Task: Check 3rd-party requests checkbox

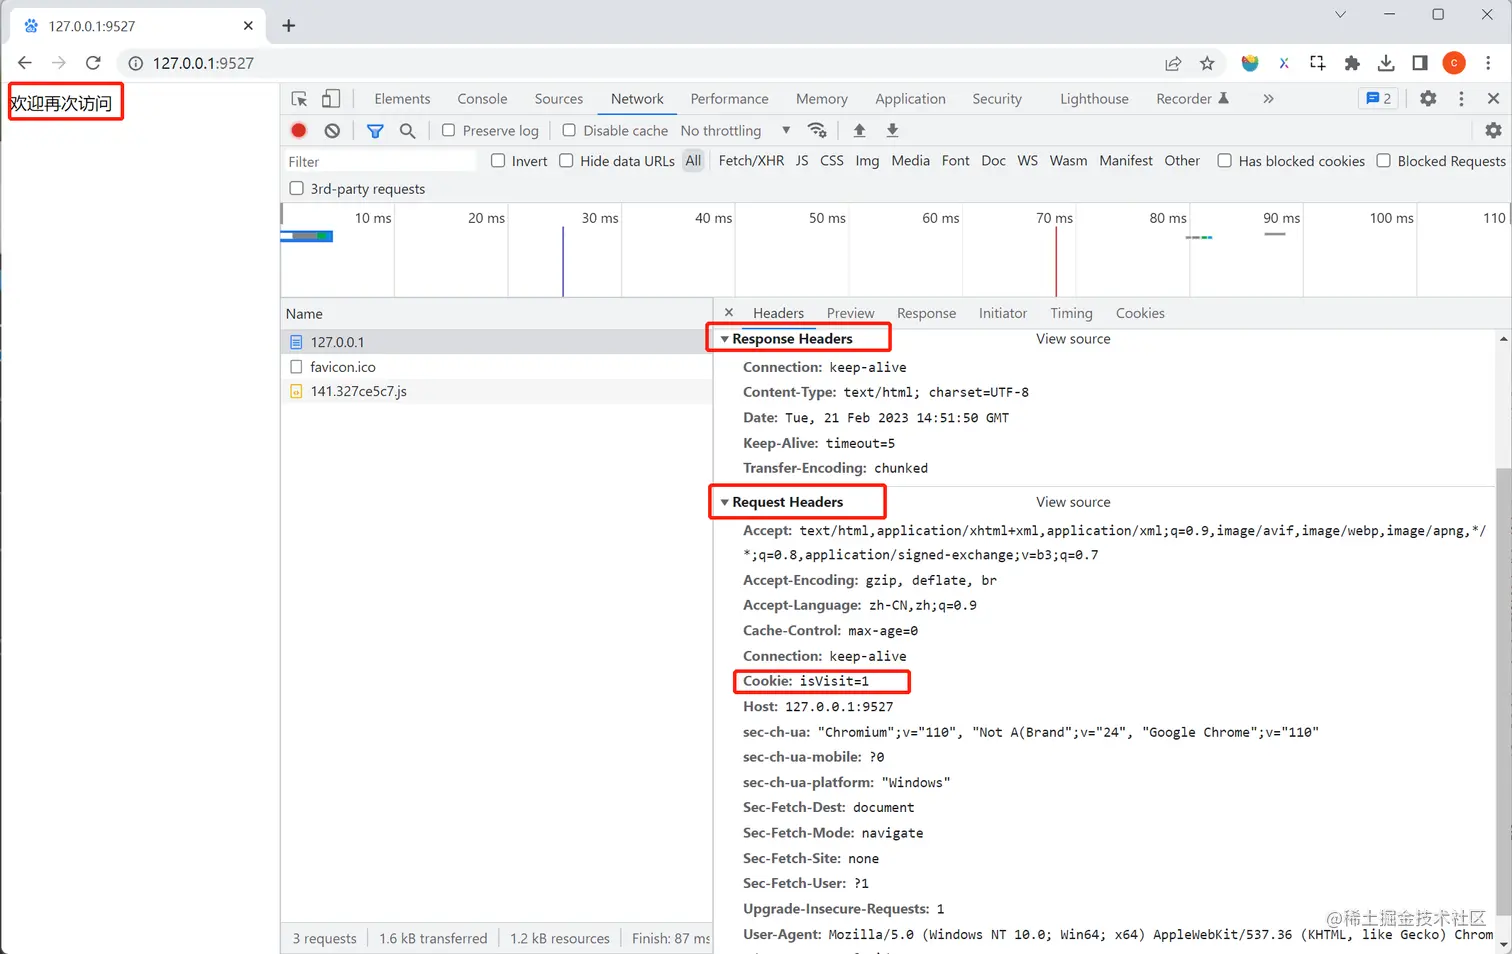Action: 296,188
